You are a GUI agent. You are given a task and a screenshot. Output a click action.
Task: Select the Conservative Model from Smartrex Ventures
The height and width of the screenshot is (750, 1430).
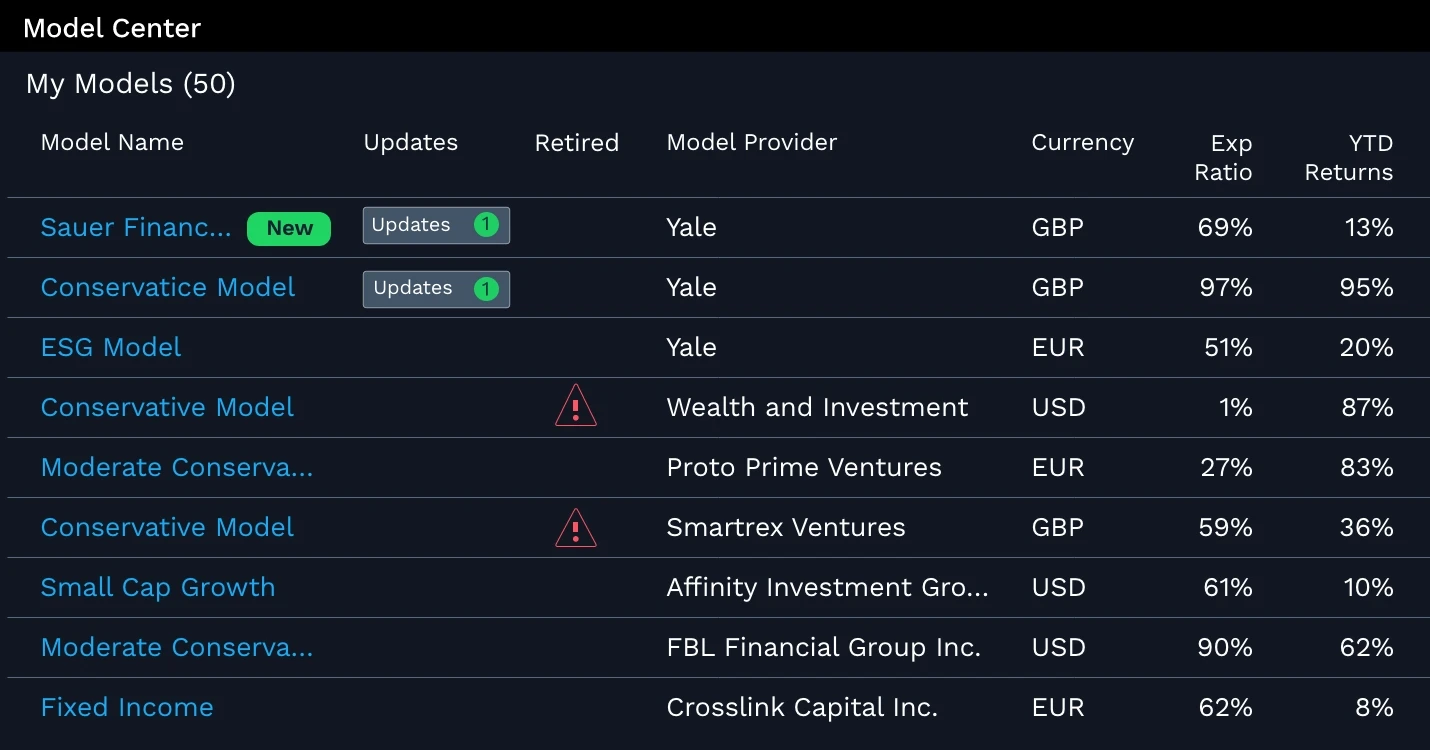[x=167, y=527]
